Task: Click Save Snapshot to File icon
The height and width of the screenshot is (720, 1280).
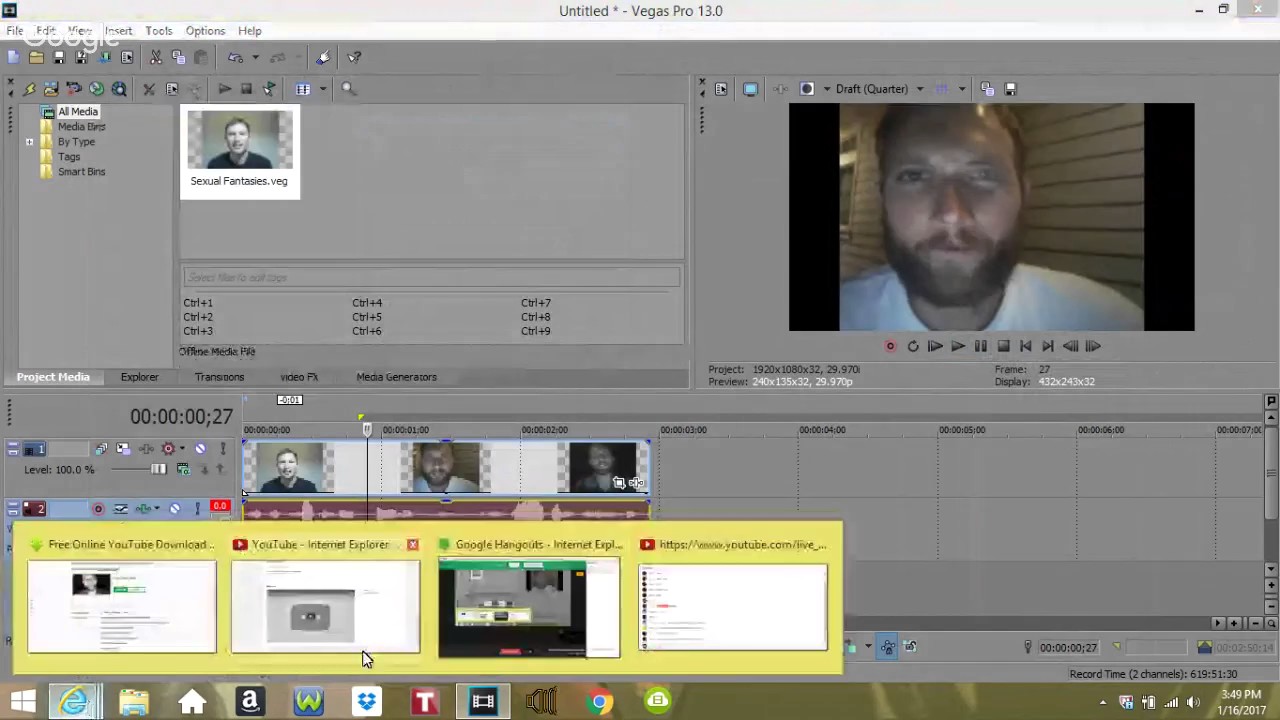Action: point(1010,89)
